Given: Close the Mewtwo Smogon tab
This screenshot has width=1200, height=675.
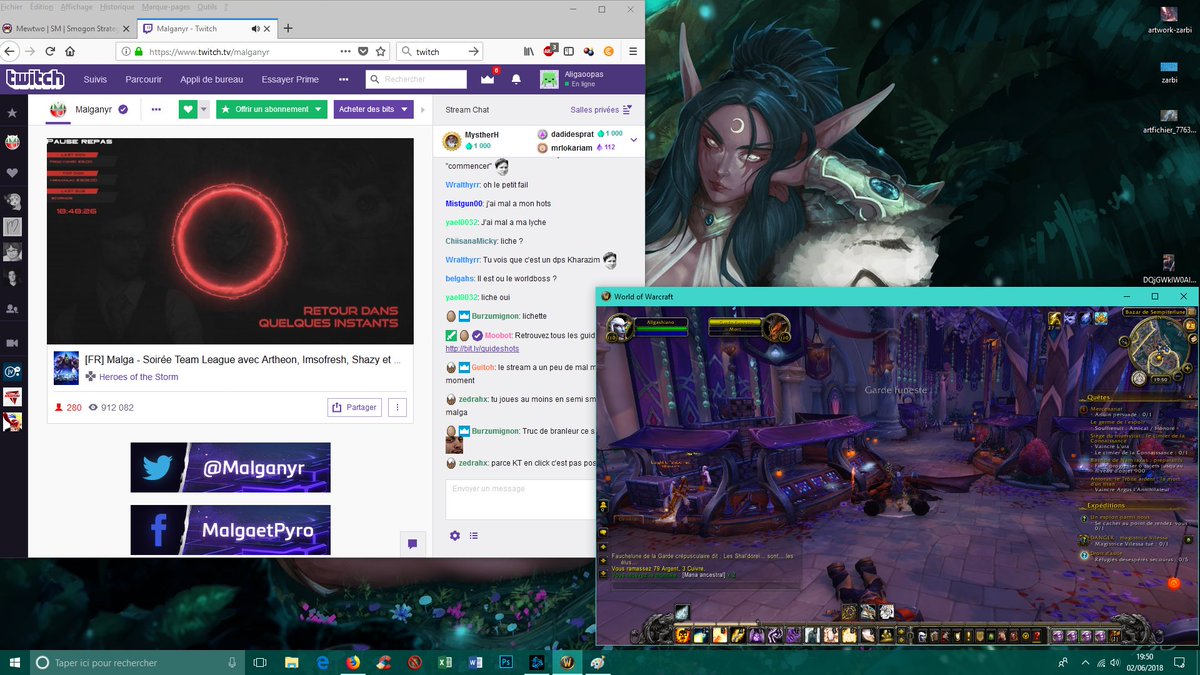Looking at the screenshot, I should (125, 28).
